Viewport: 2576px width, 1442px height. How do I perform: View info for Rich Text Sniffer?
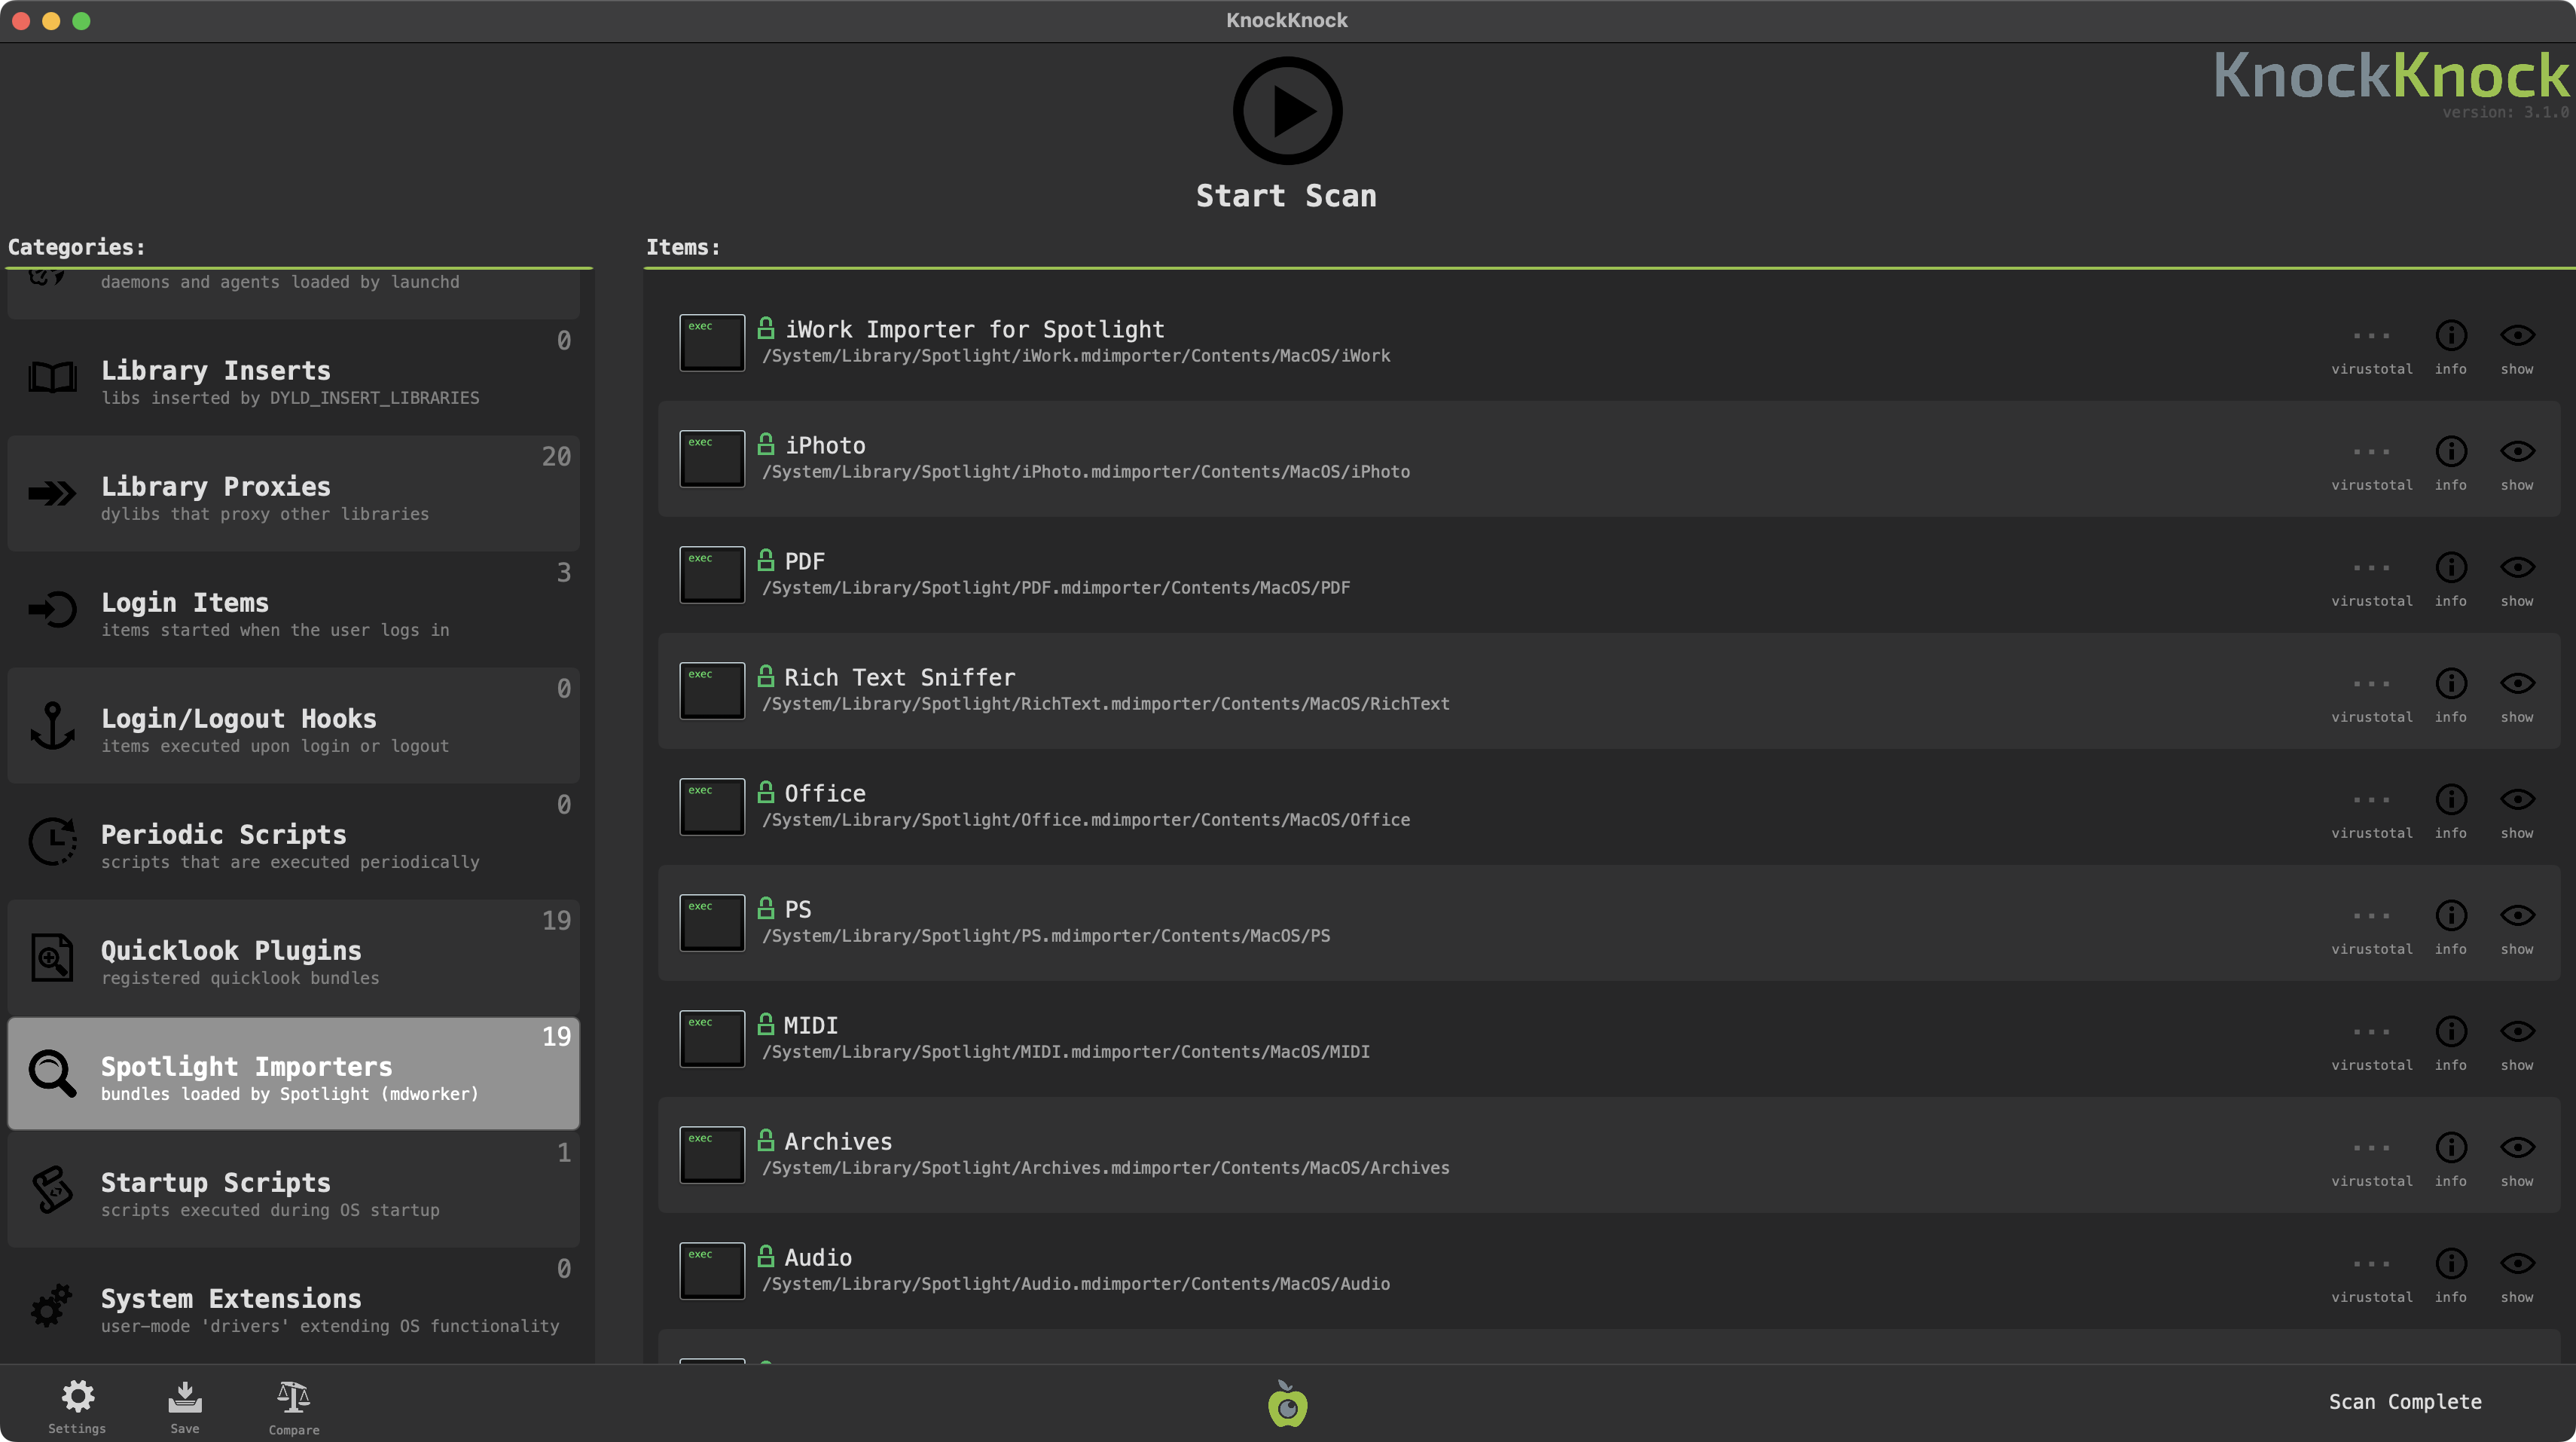click(2450, 684)
